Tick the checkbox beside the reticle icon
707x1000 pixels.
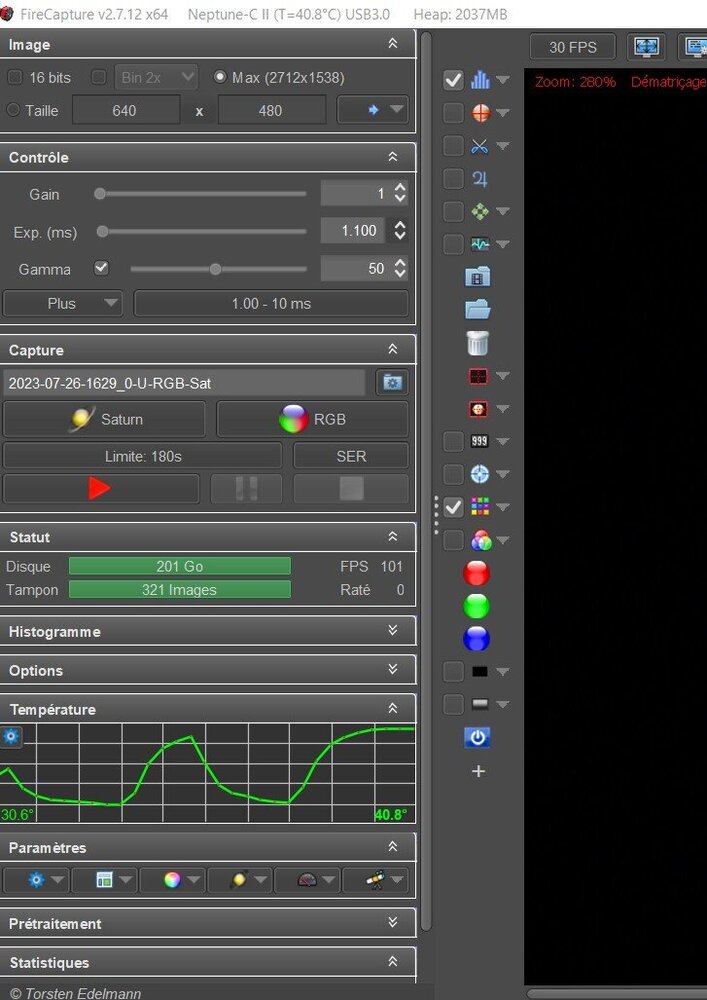pos(453,113)
